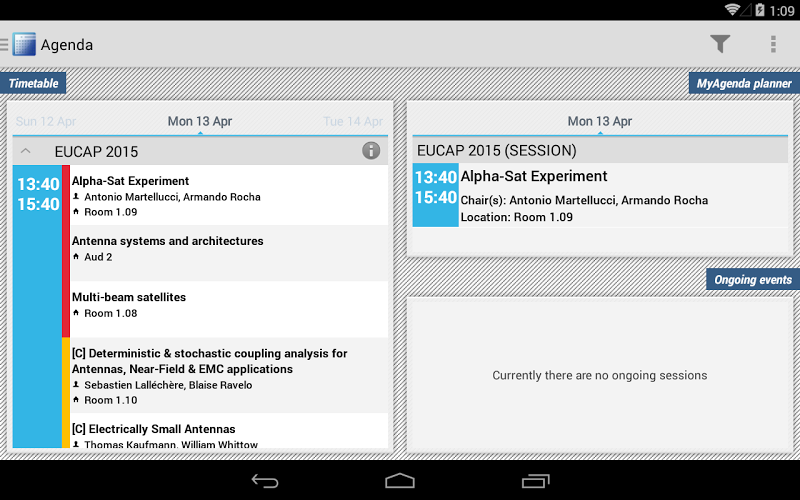Switch Timetable to Sun 12 Apr
Screen dimensions: 800x500
(46, 121)
